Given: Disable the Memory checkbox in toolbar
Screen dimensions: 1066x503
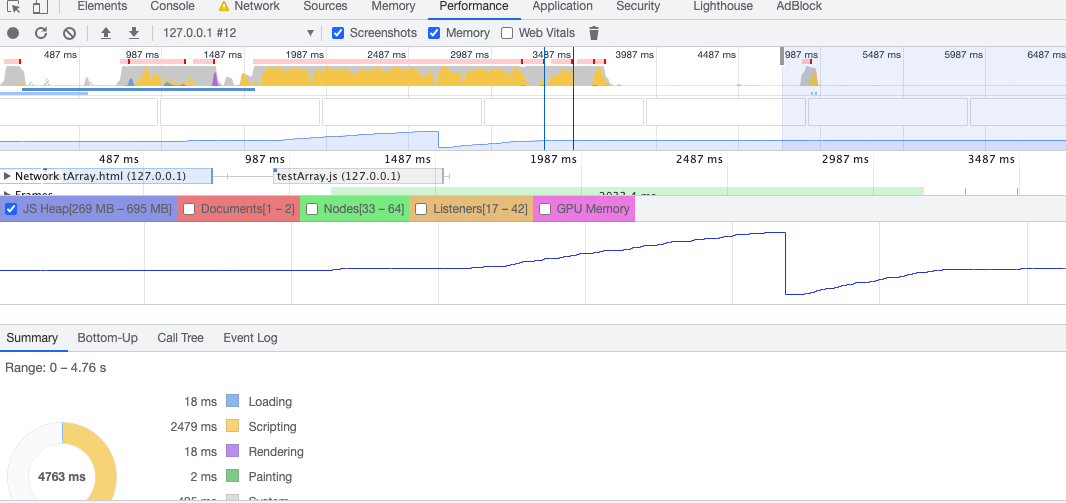Looking at the screenshot, I should click(x=434, y=33).
